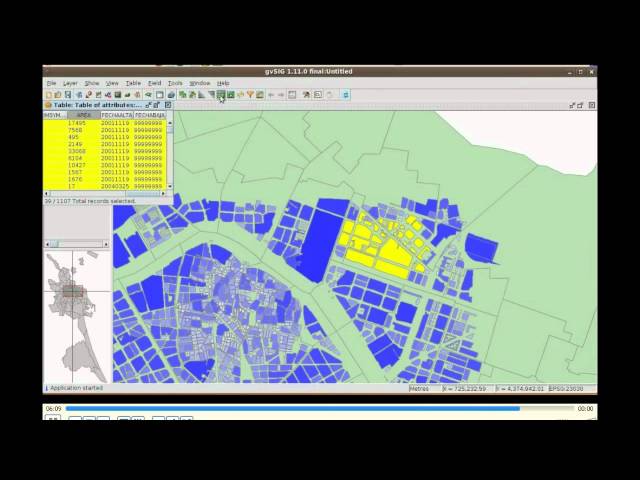Click the Sort descending toolbar icon
This screenshot has width=640, height=480.
tap(211, 95)
